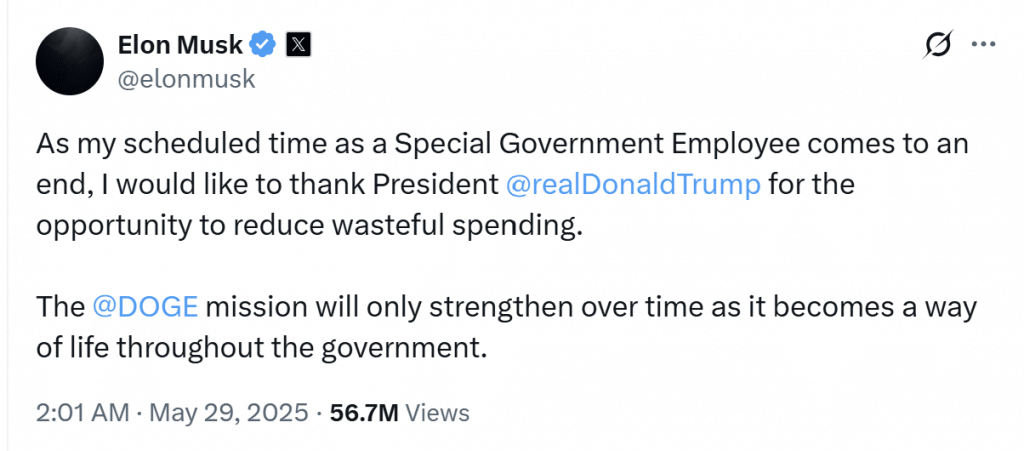The height and width of the screenshot is (451, 1024).
Task: Click the blue verified checkmark badge
Action: coord(263,44)
